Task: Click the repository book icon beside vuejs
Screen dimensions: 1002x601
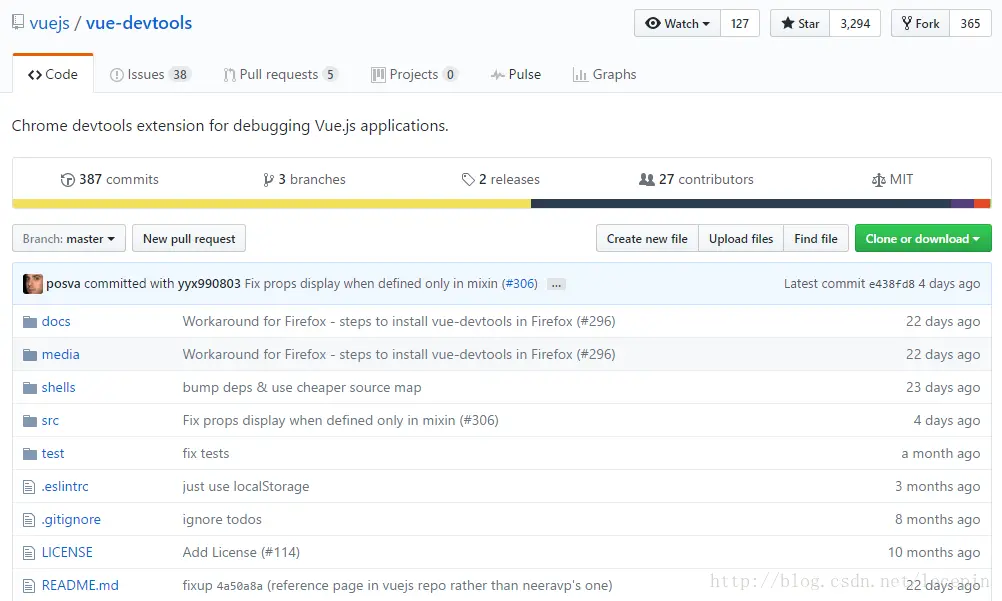Action: tap(18, 22)
